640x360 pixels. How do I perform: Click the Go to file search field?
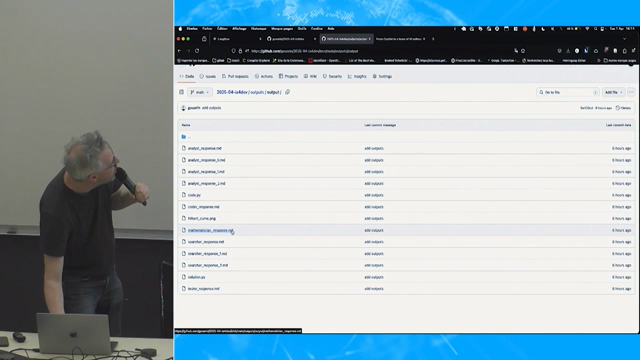(567, 92)
